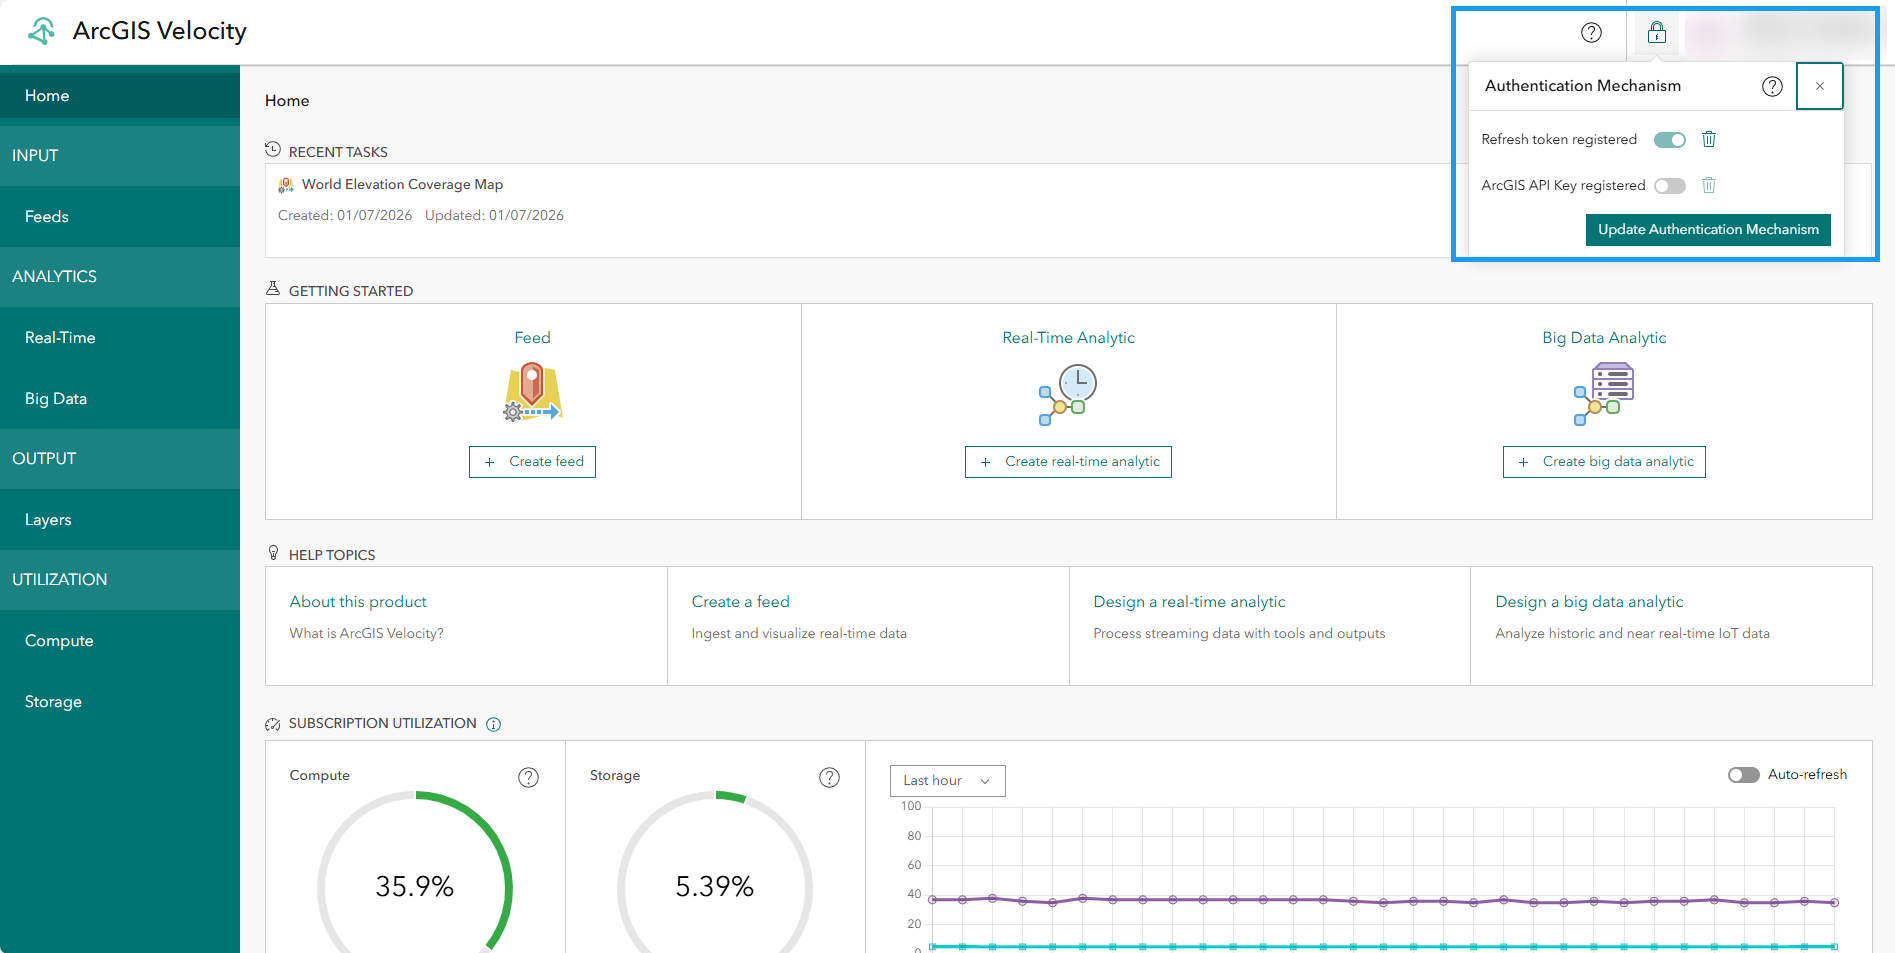Navigate to Storage under Utilization
Image resolution: width=1895 pixels, height=953 pixels.
pyautogui.click(x=52, y=701)
